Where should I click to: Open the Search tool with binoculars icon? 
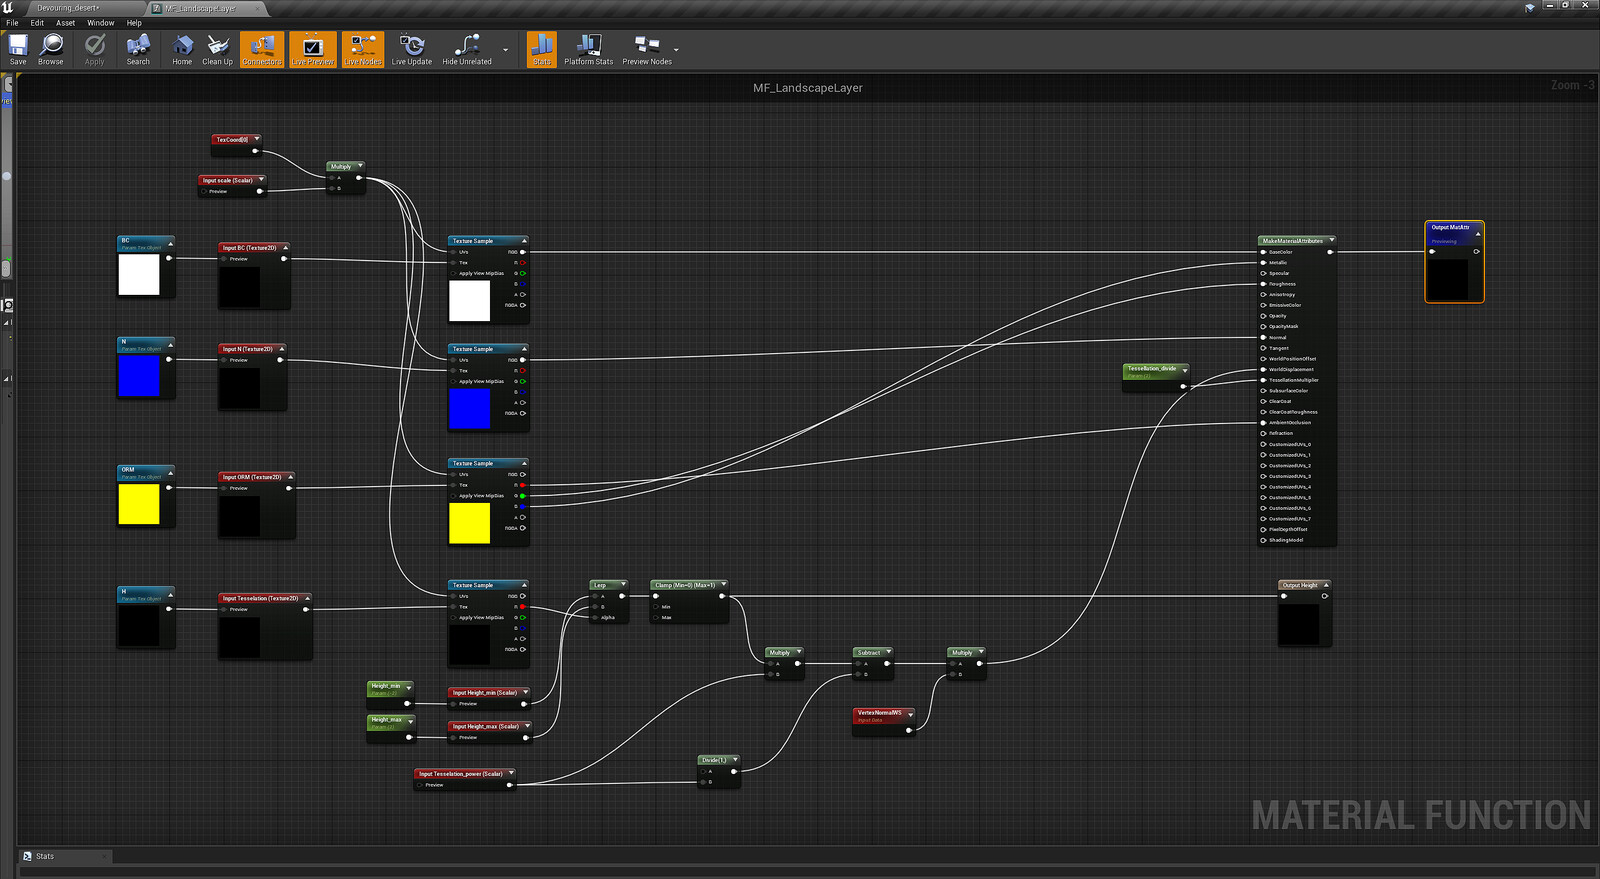138,49
